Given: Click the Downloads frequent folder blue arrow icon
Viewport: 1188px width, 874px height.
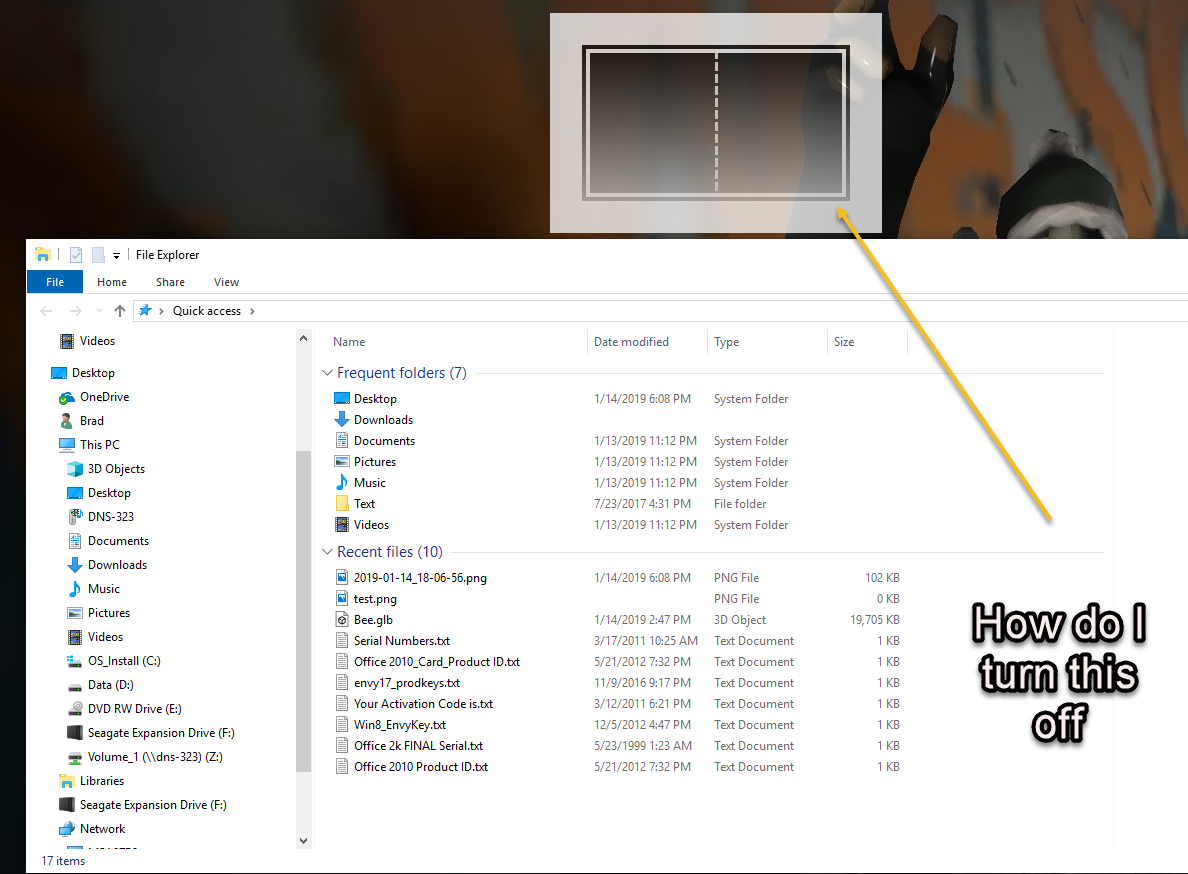Looking at the screenshot, I should click(342, 420).
